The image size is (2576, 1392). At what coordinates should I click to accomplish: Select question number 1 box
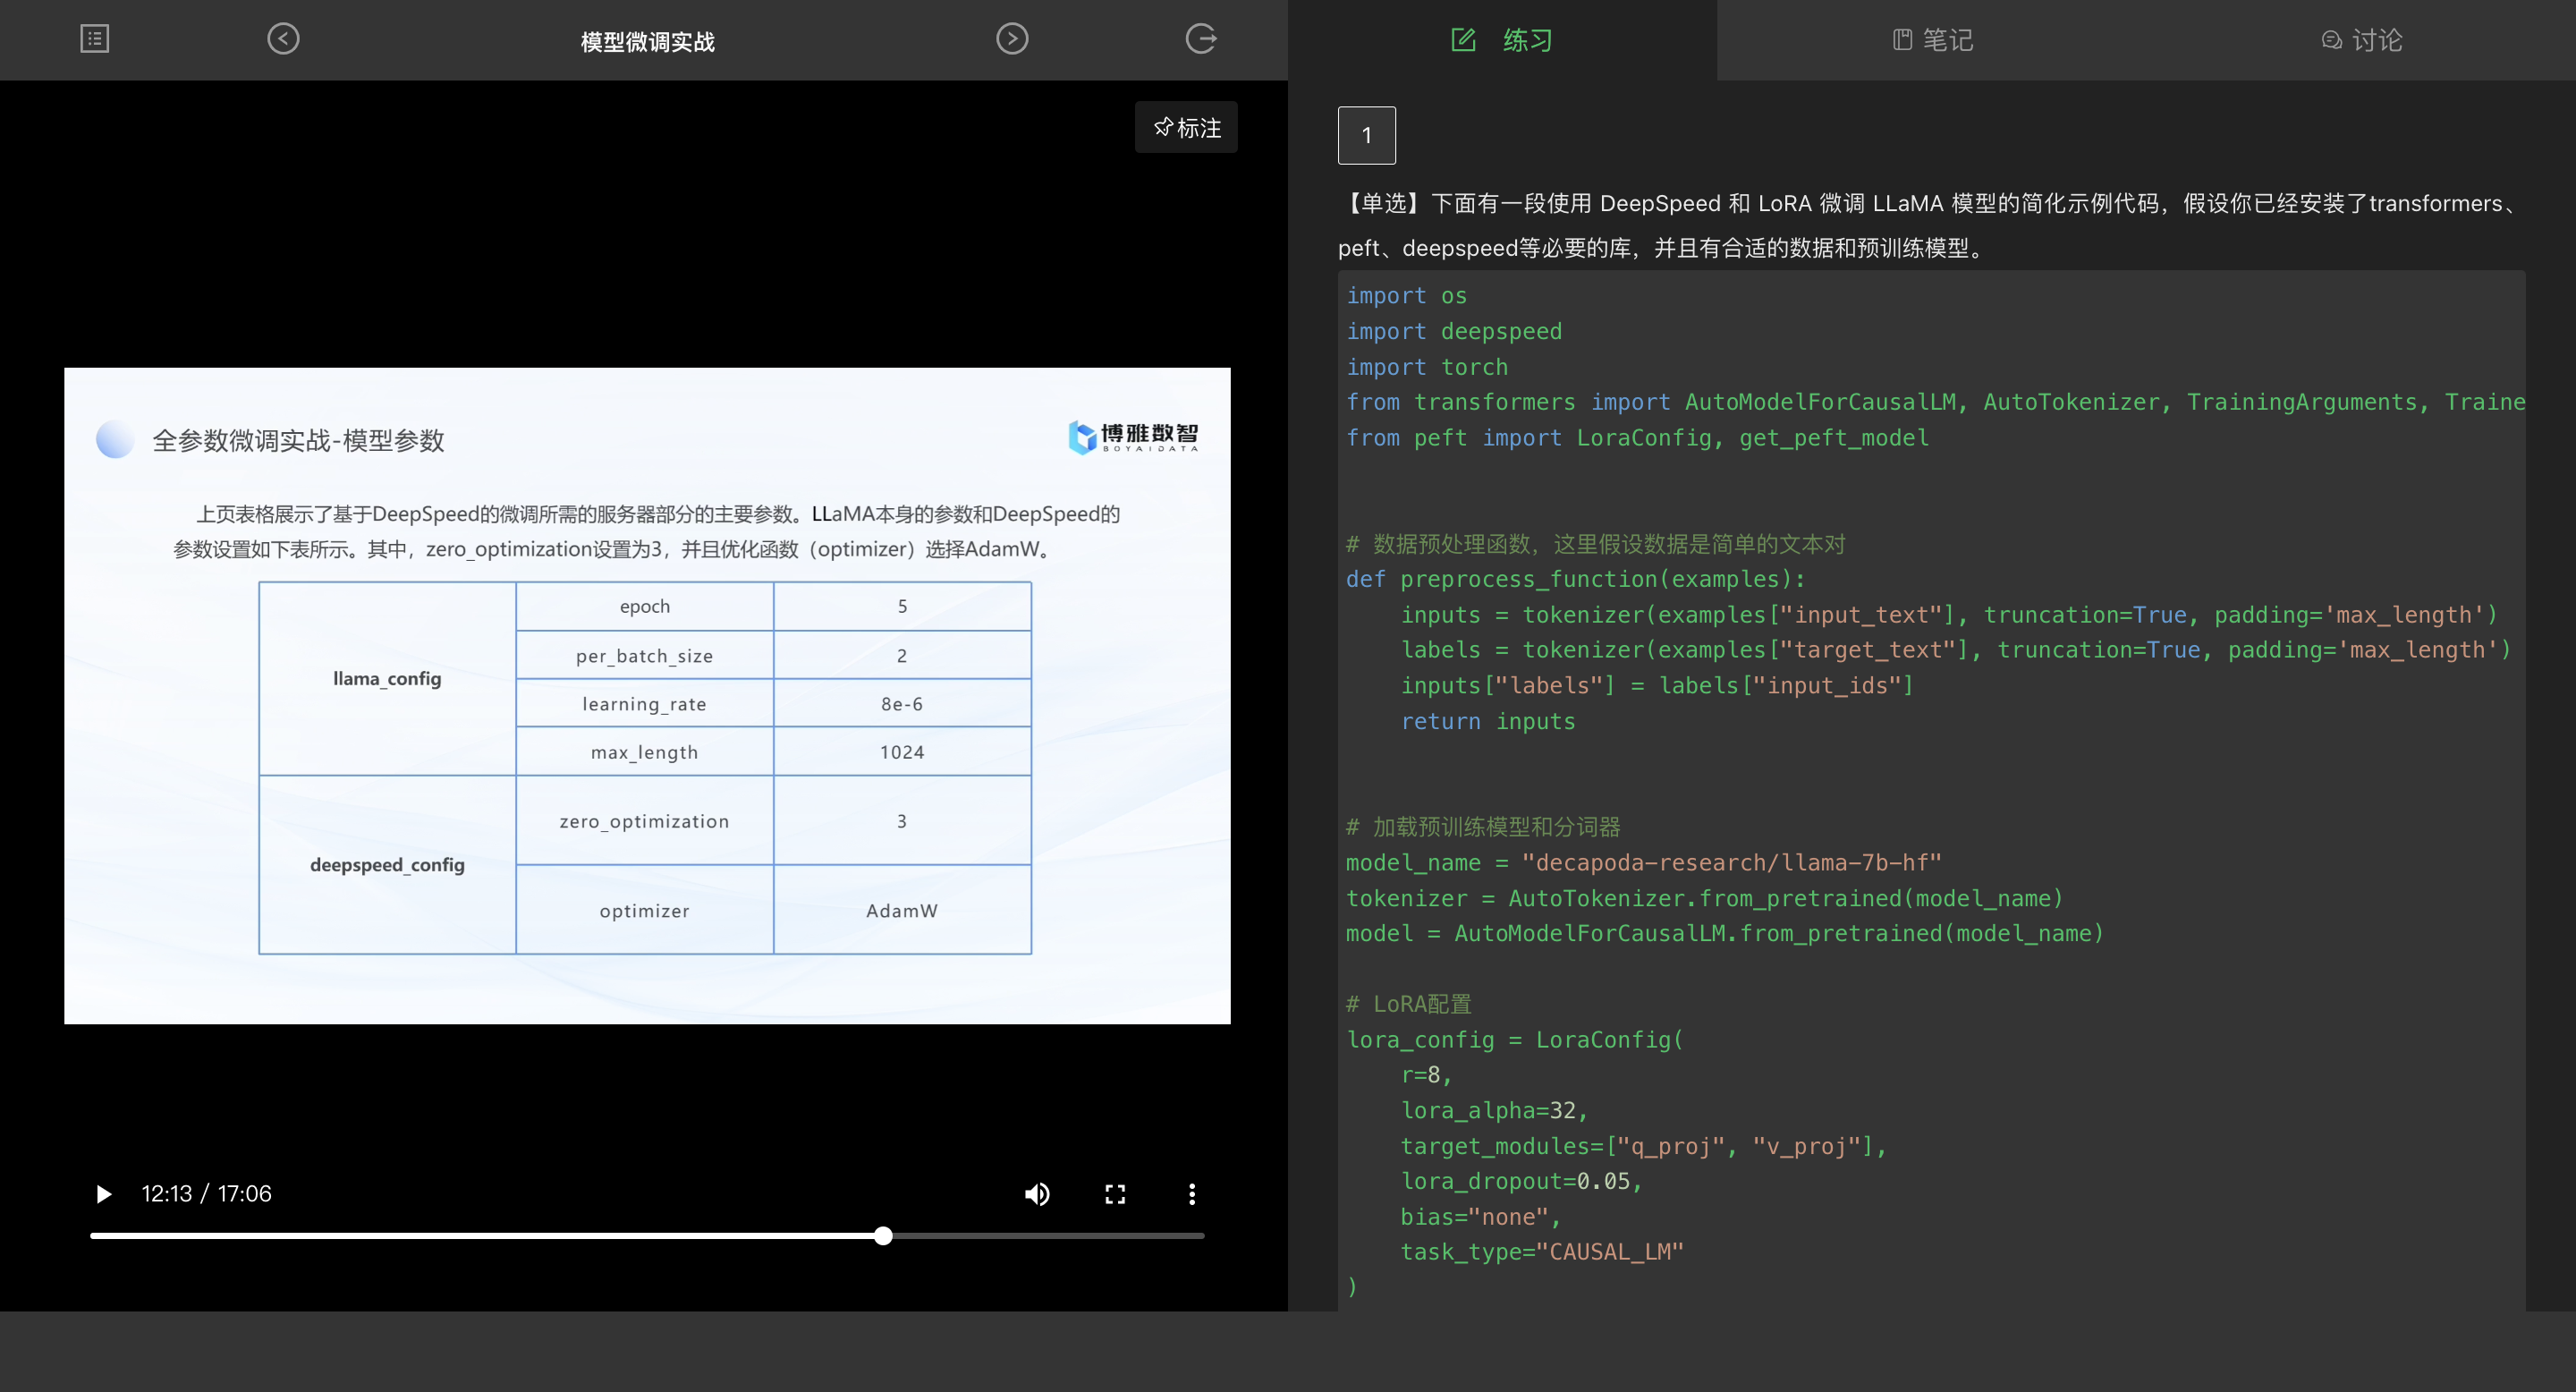(1366, 135)
